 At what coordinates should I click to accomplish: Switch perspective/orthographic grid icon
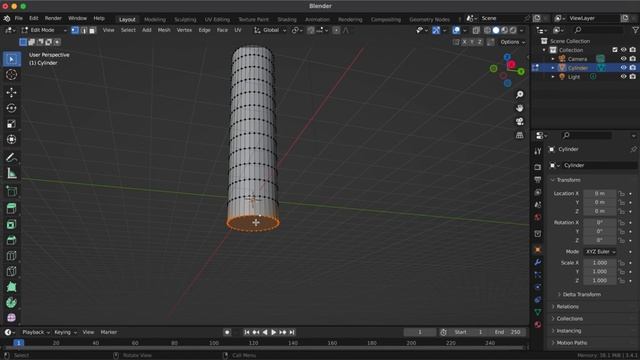(x=520, y=135)
